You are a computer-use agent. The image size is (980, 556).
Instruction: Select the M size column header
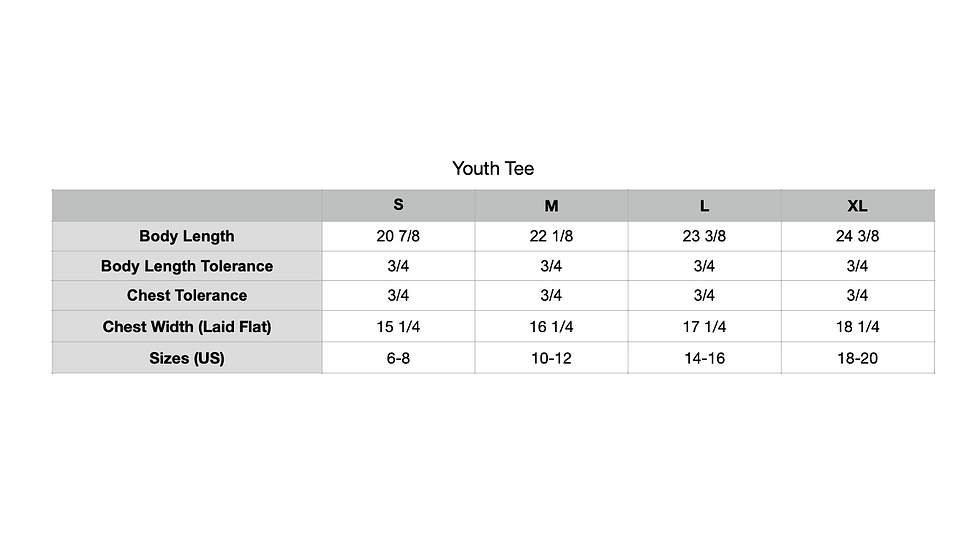tap(551, 206)
